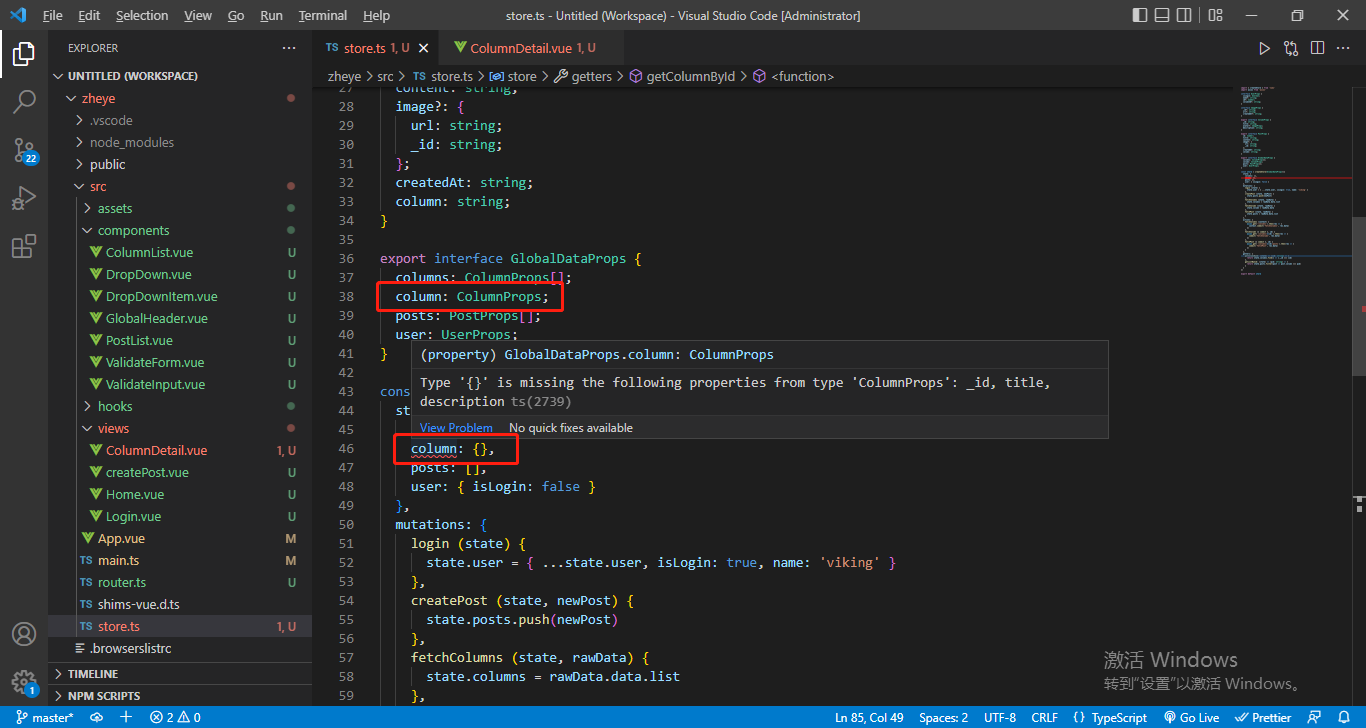Open ColumnList.vue file
Image resolution: width=1366 pixels, height=728 pixels.
(149, 252)
